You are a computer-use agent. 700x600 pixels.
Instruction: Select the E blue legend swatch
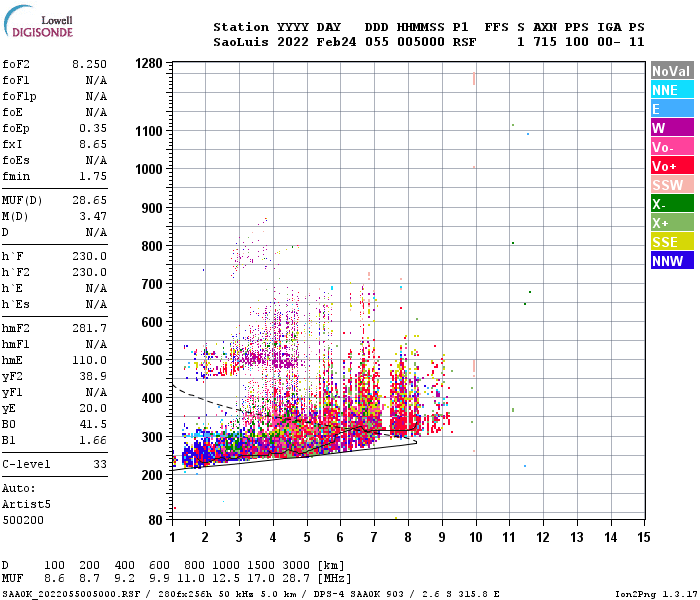(672, 109)
